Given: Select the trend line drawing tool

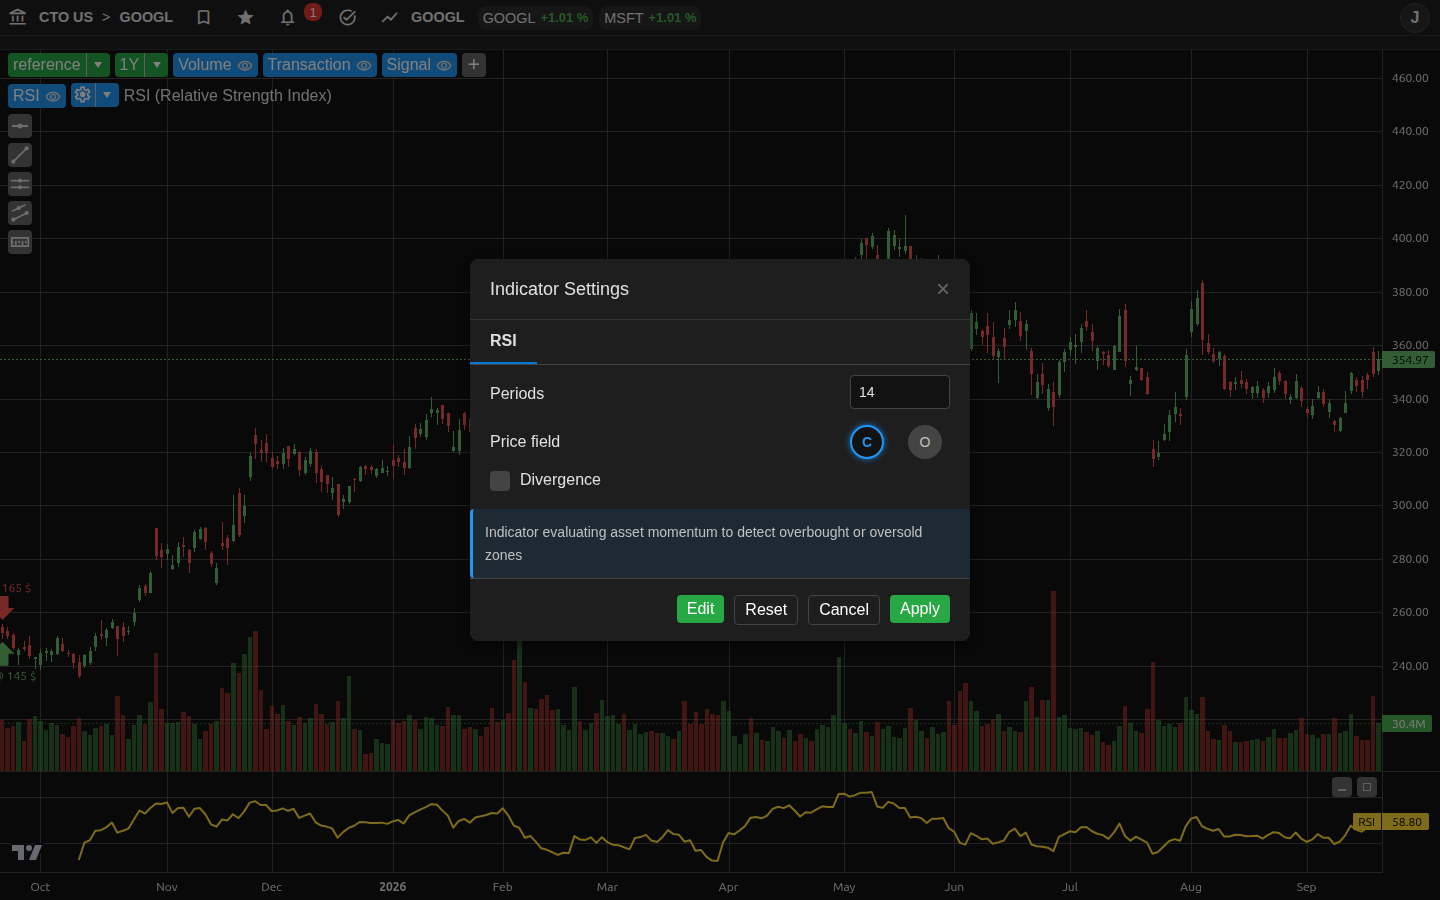Looking at the screenshot, I should pos(20,155).
